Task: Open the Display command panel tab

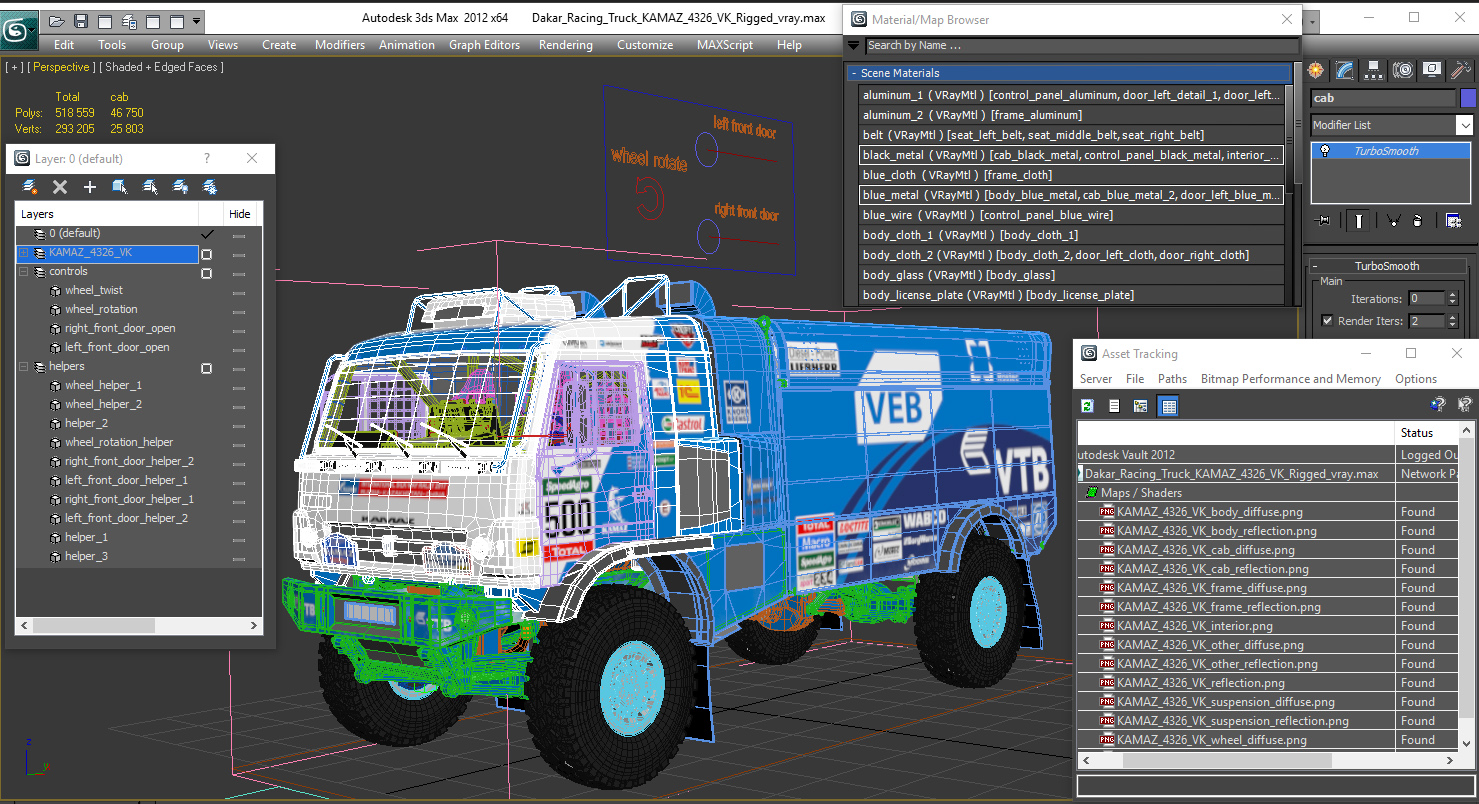Action: point(1432,70)
